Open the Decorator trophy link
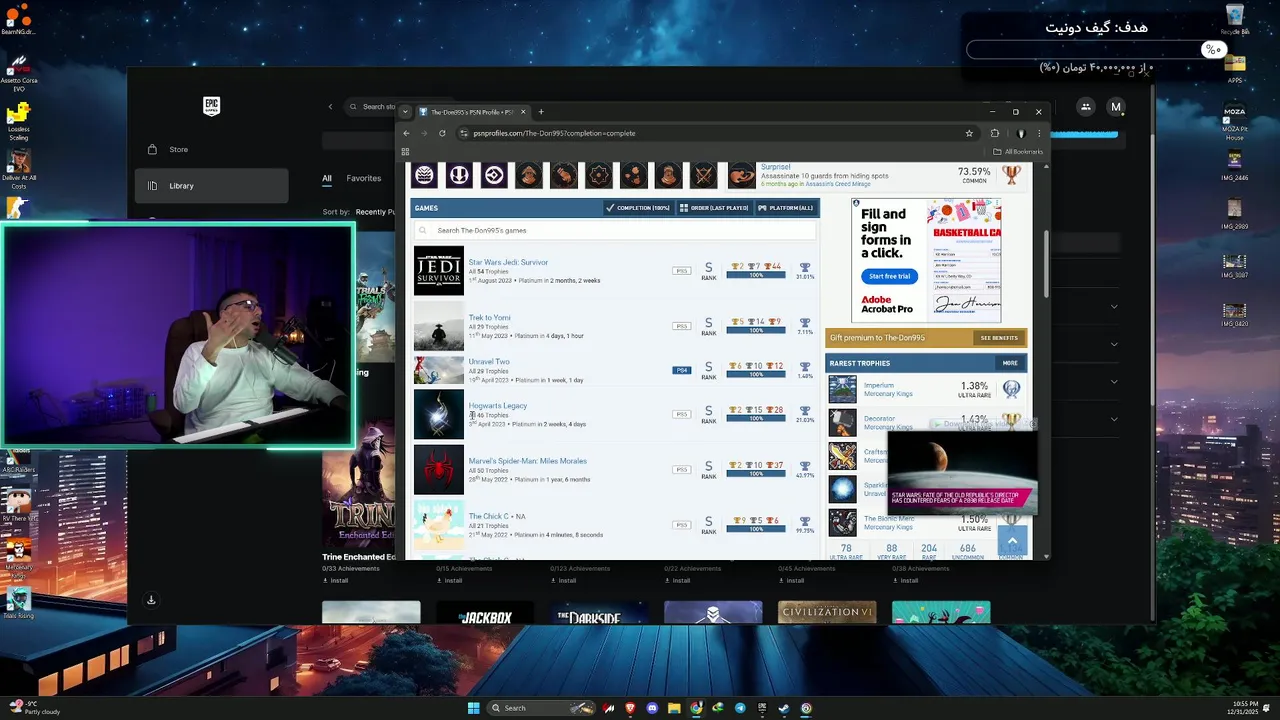1280x720 pixels. click(x=879, y=418)
